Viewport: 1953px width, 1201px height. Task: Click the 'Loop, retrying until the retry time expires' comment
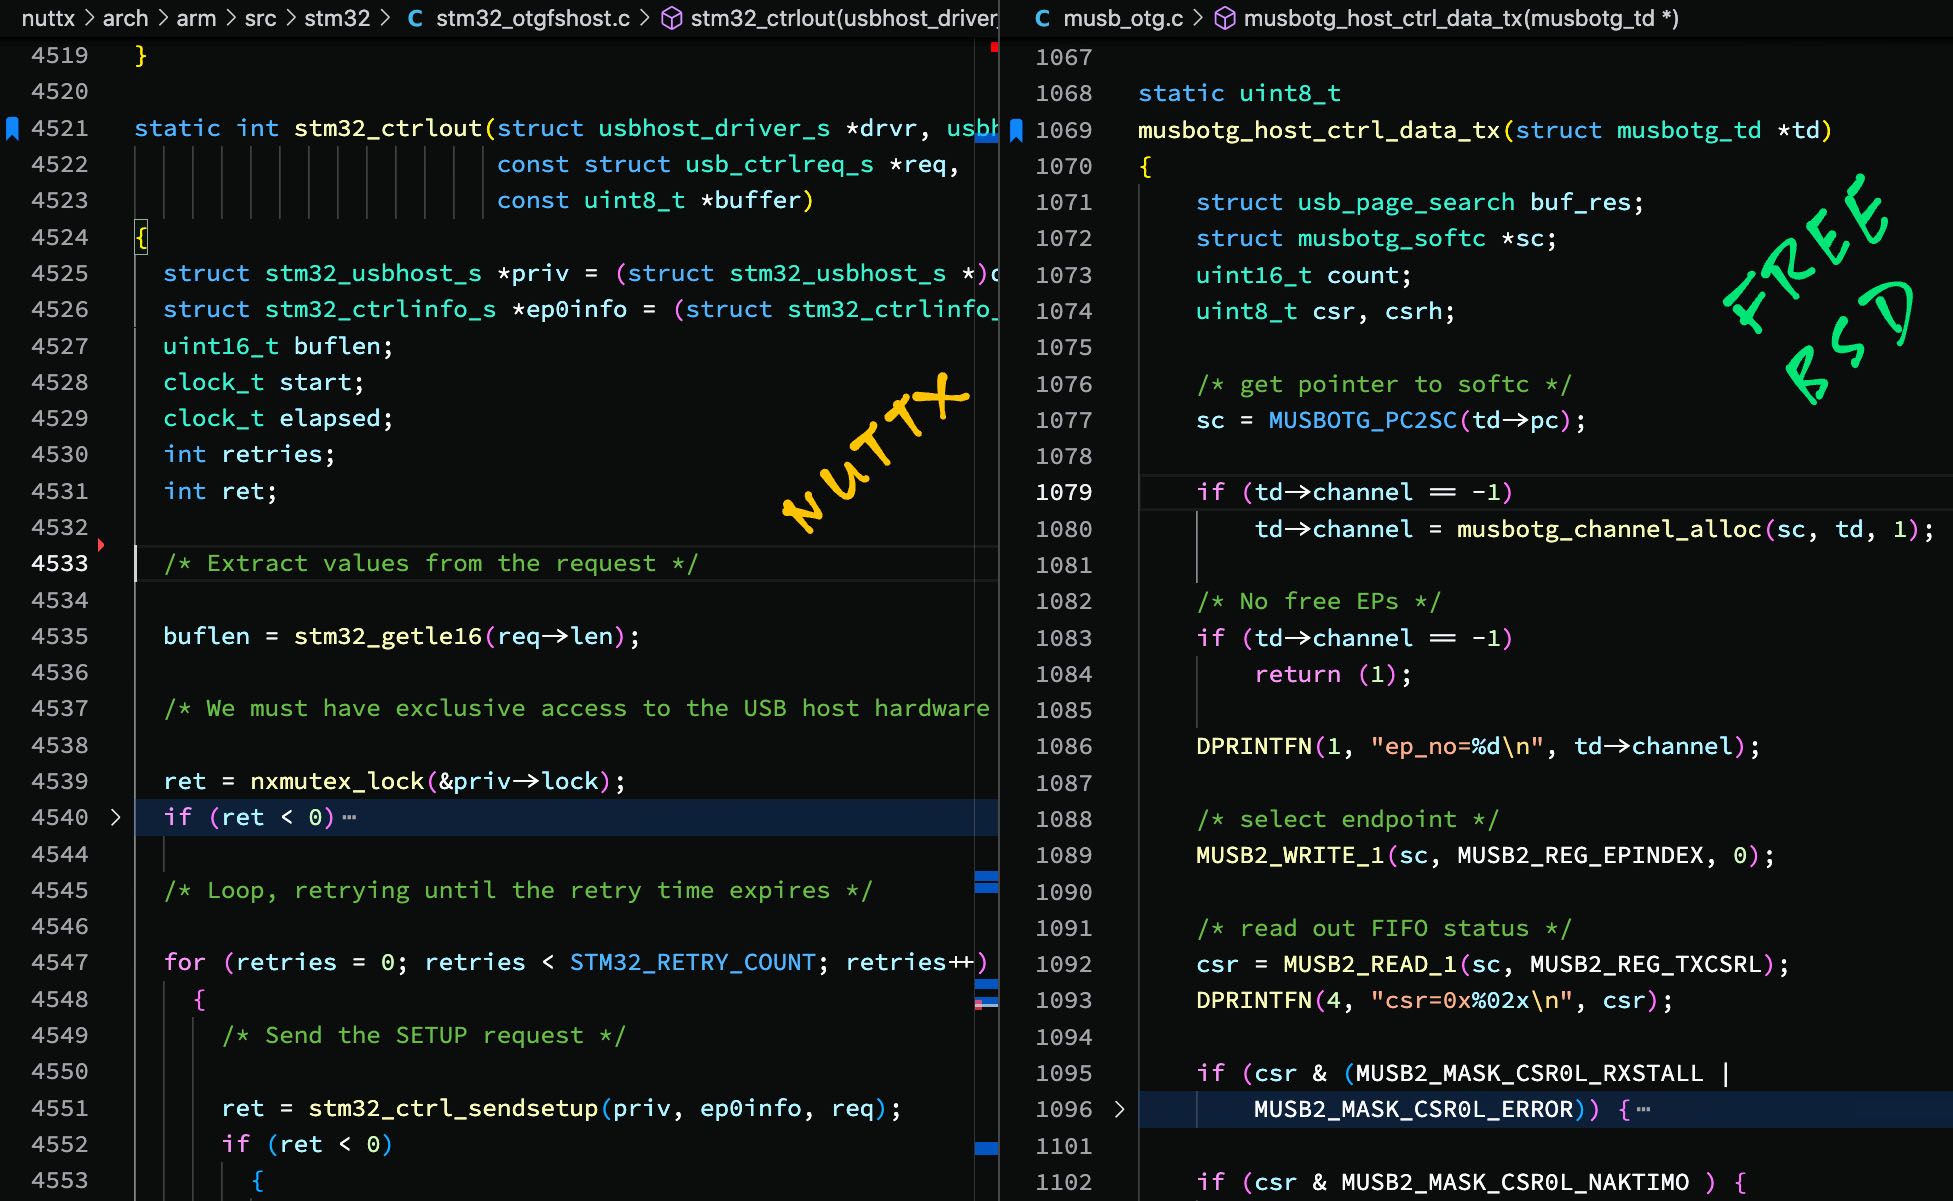[x=518, y=890]
